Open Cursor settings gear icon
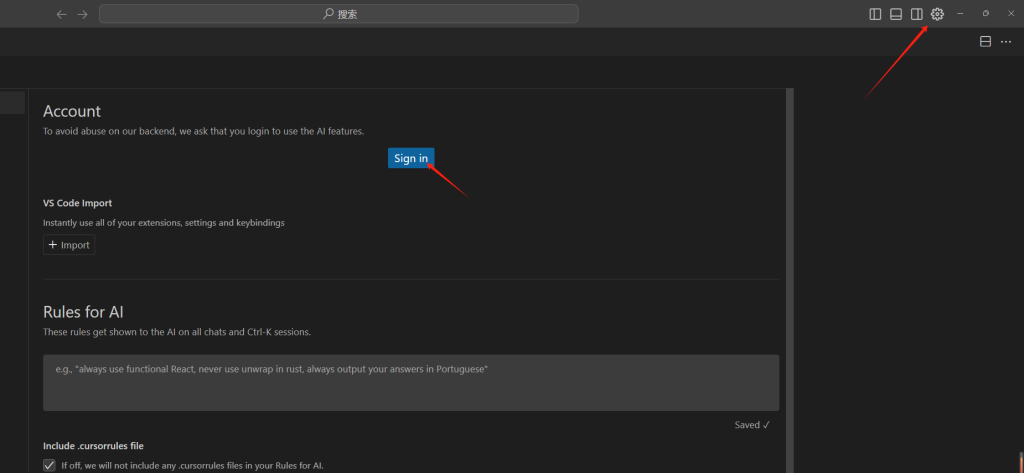The width and height of the screenshot is (1024, 473). 937,14
